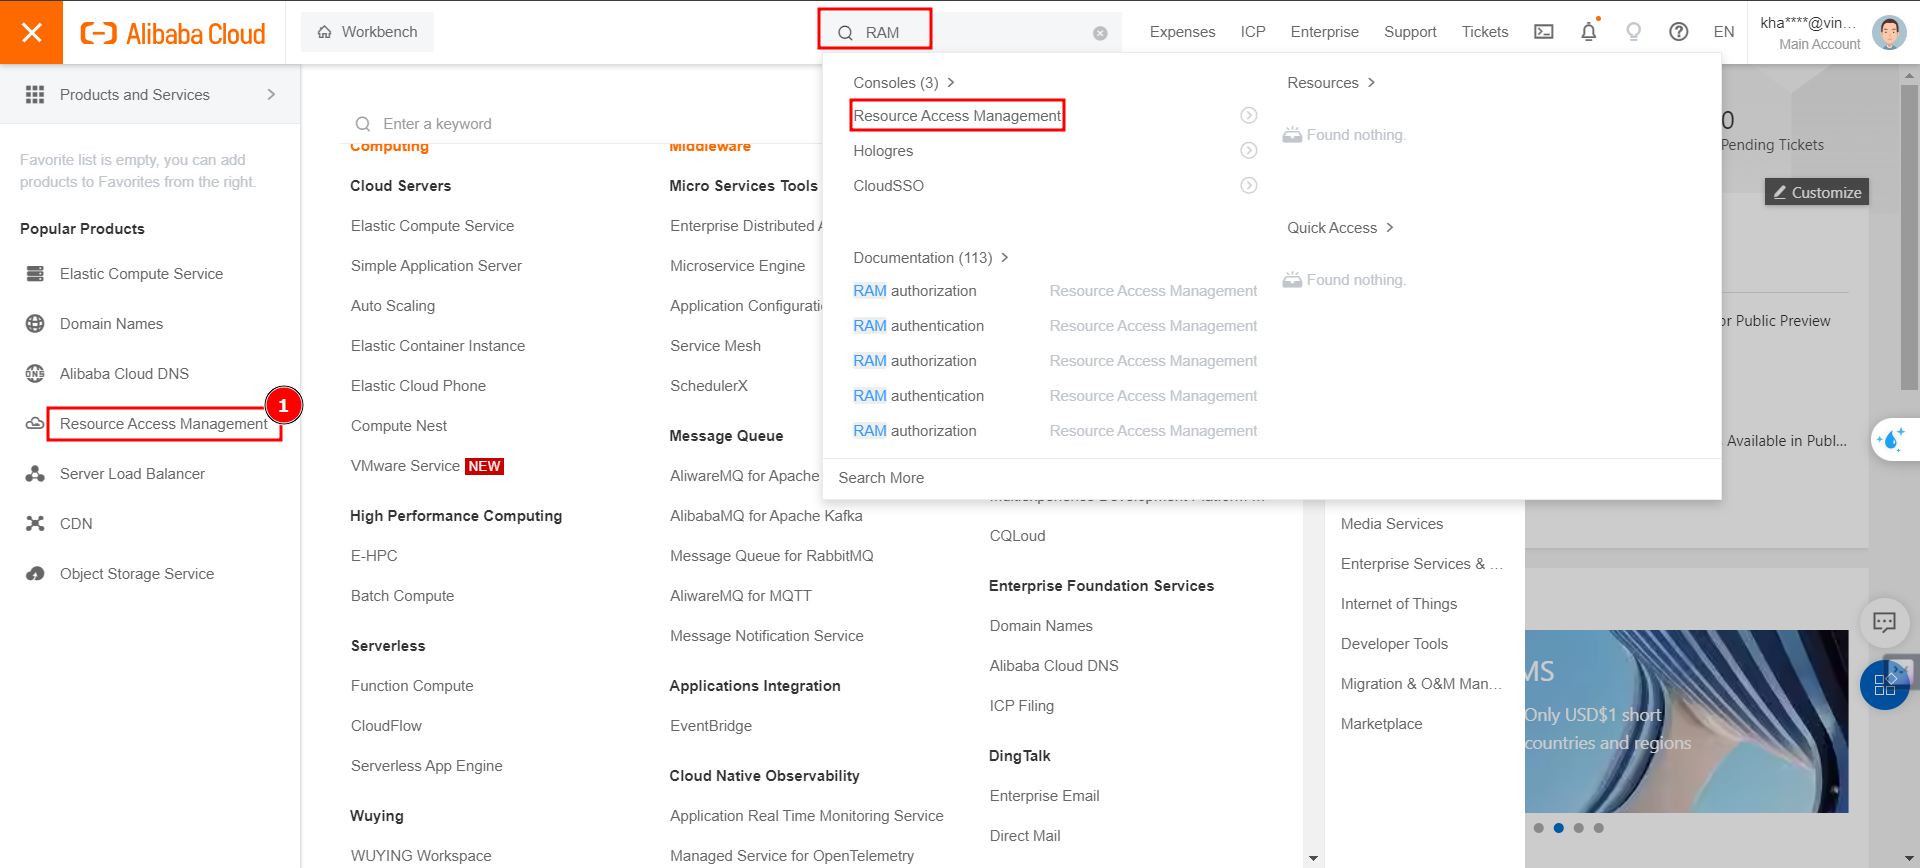The height and width of the screenshot is (868, 1920).
Task: Expand Products and Services chevron
Action: 271,95
